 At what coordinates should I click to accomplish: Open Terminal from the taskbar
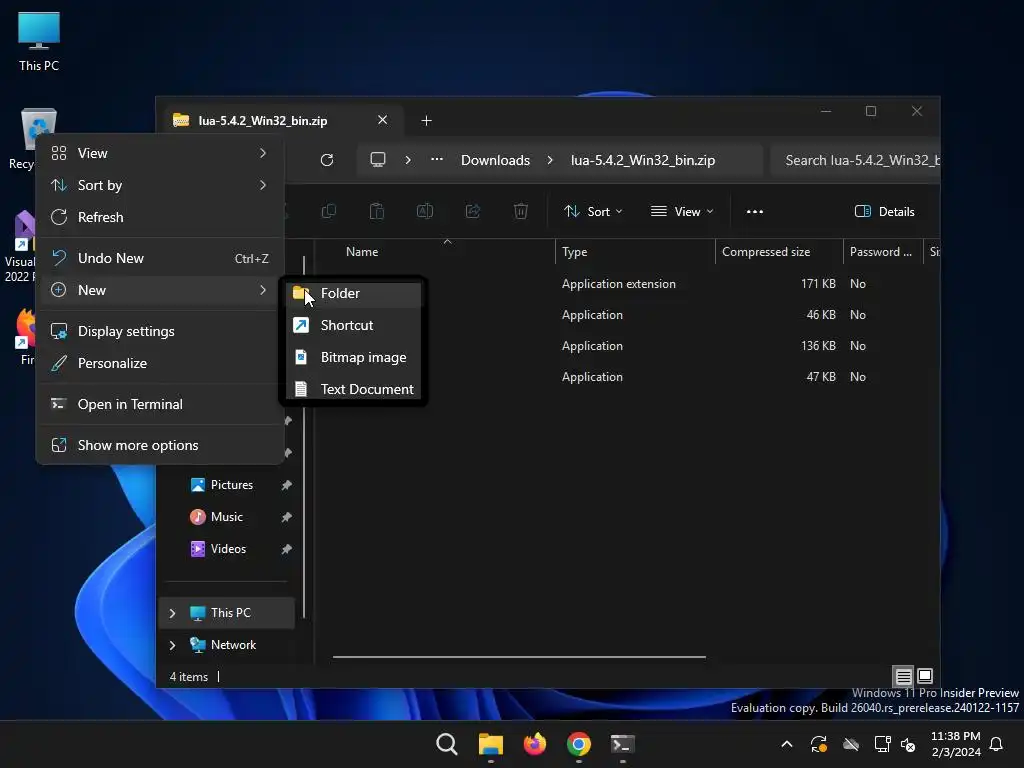622,744
